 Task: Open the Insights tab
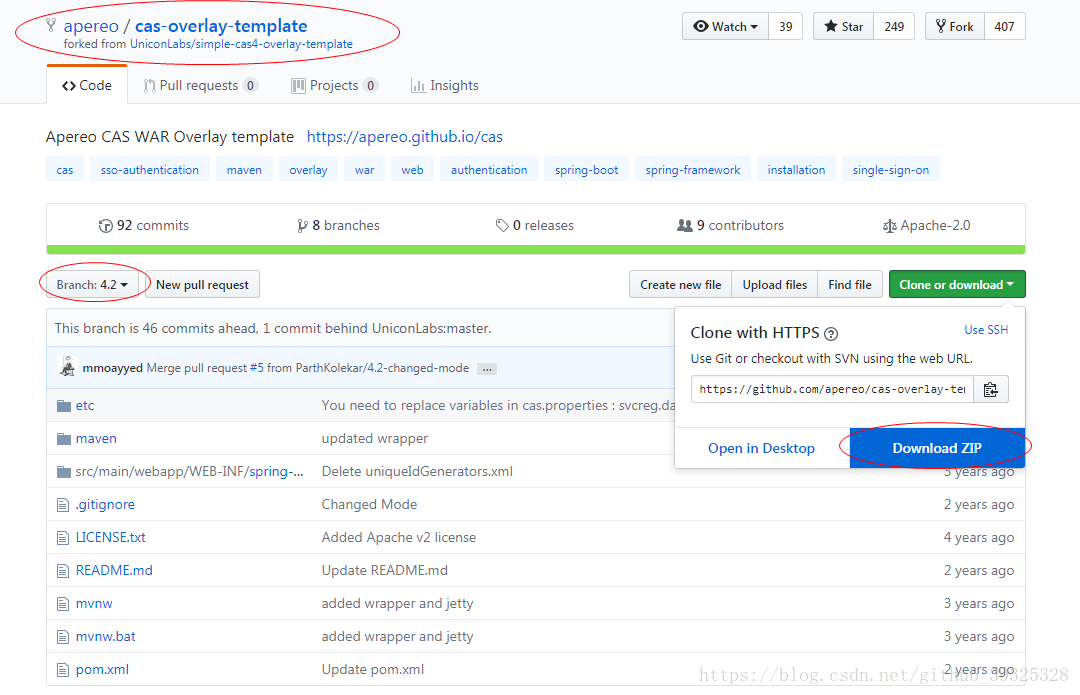pyautogui.click(x=444, y=85)
